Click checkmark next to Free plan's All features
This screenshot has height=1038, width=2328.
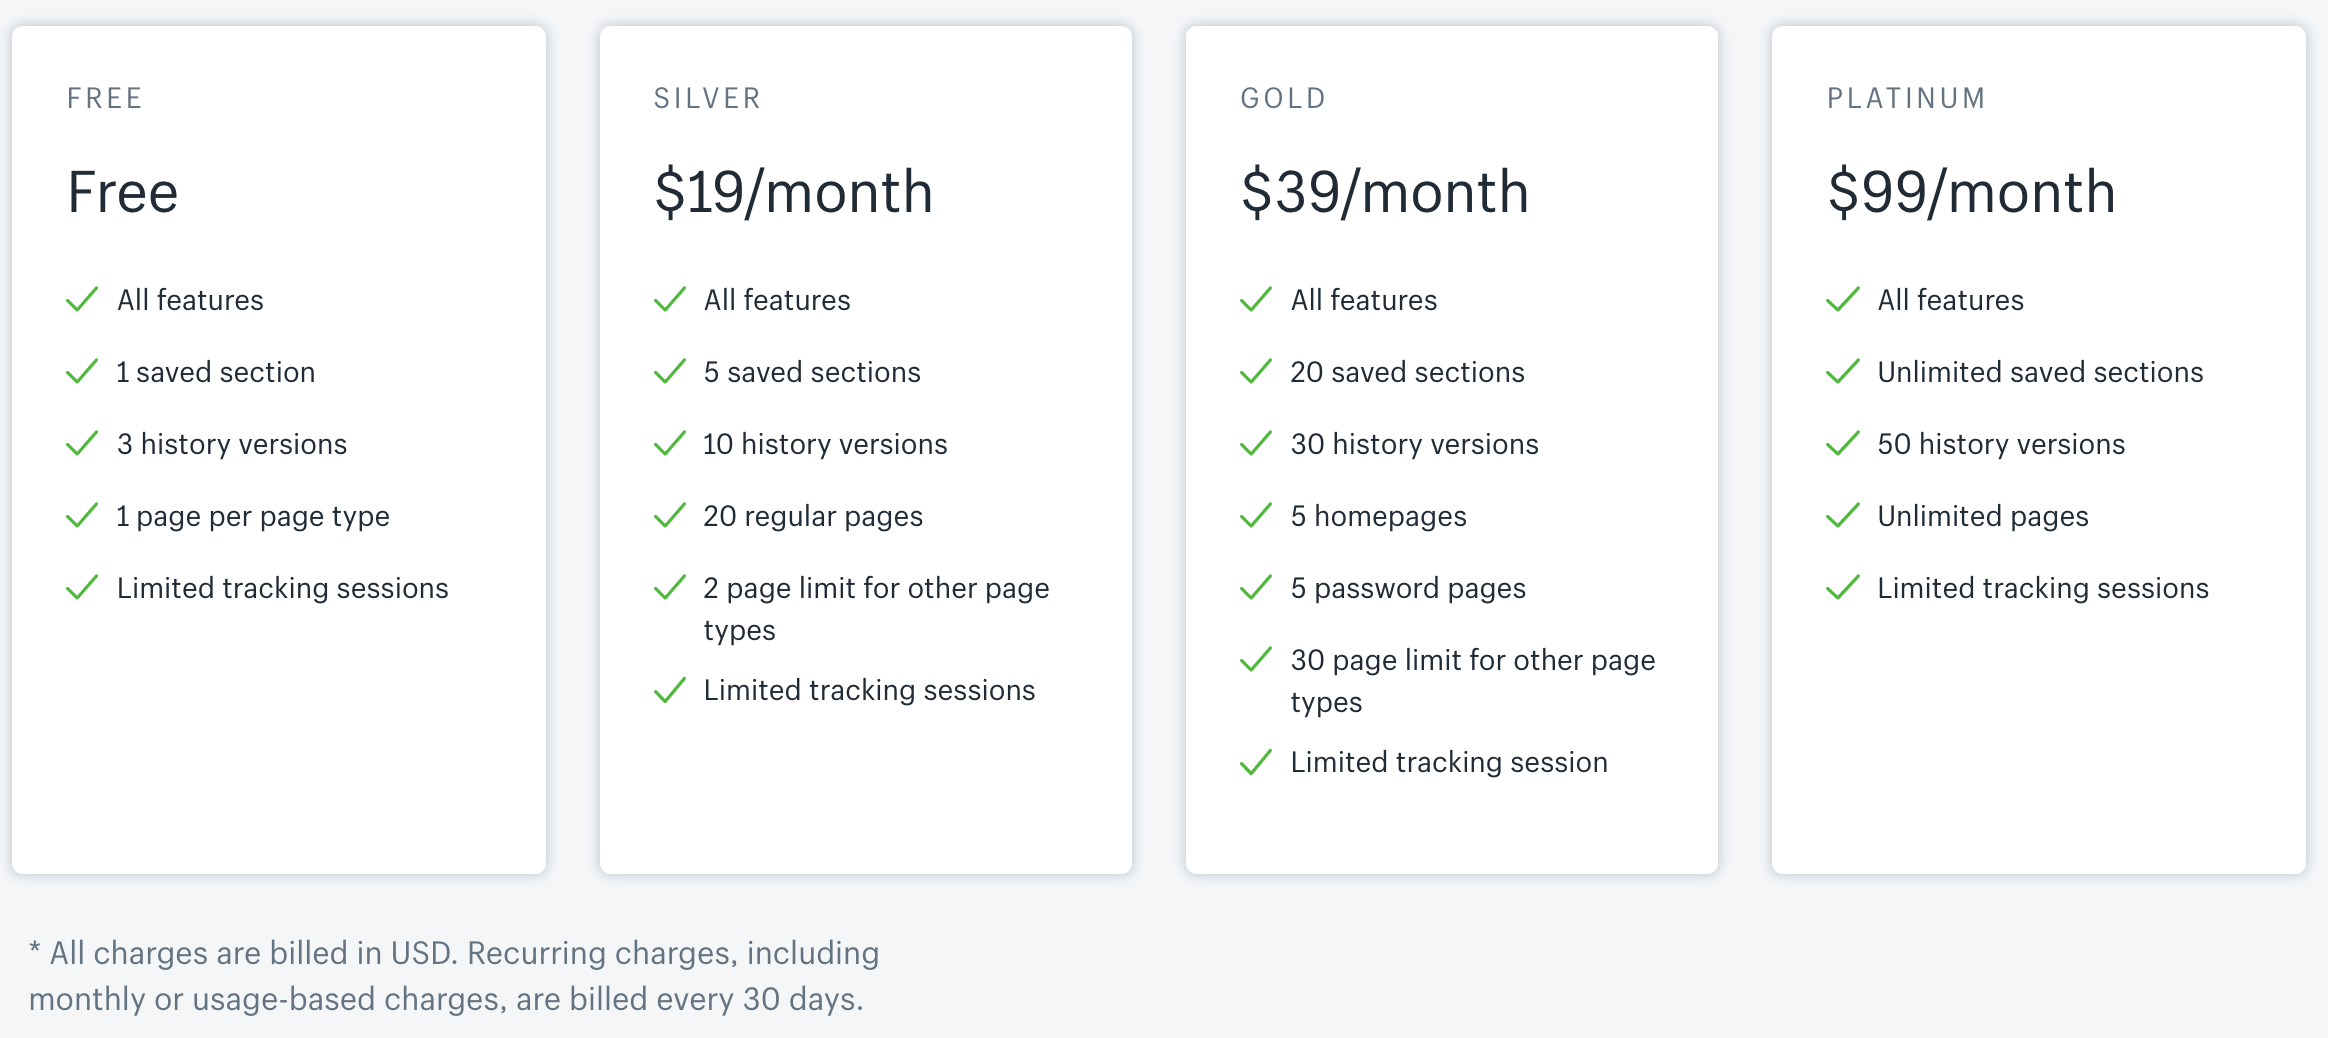pos(82,299)
